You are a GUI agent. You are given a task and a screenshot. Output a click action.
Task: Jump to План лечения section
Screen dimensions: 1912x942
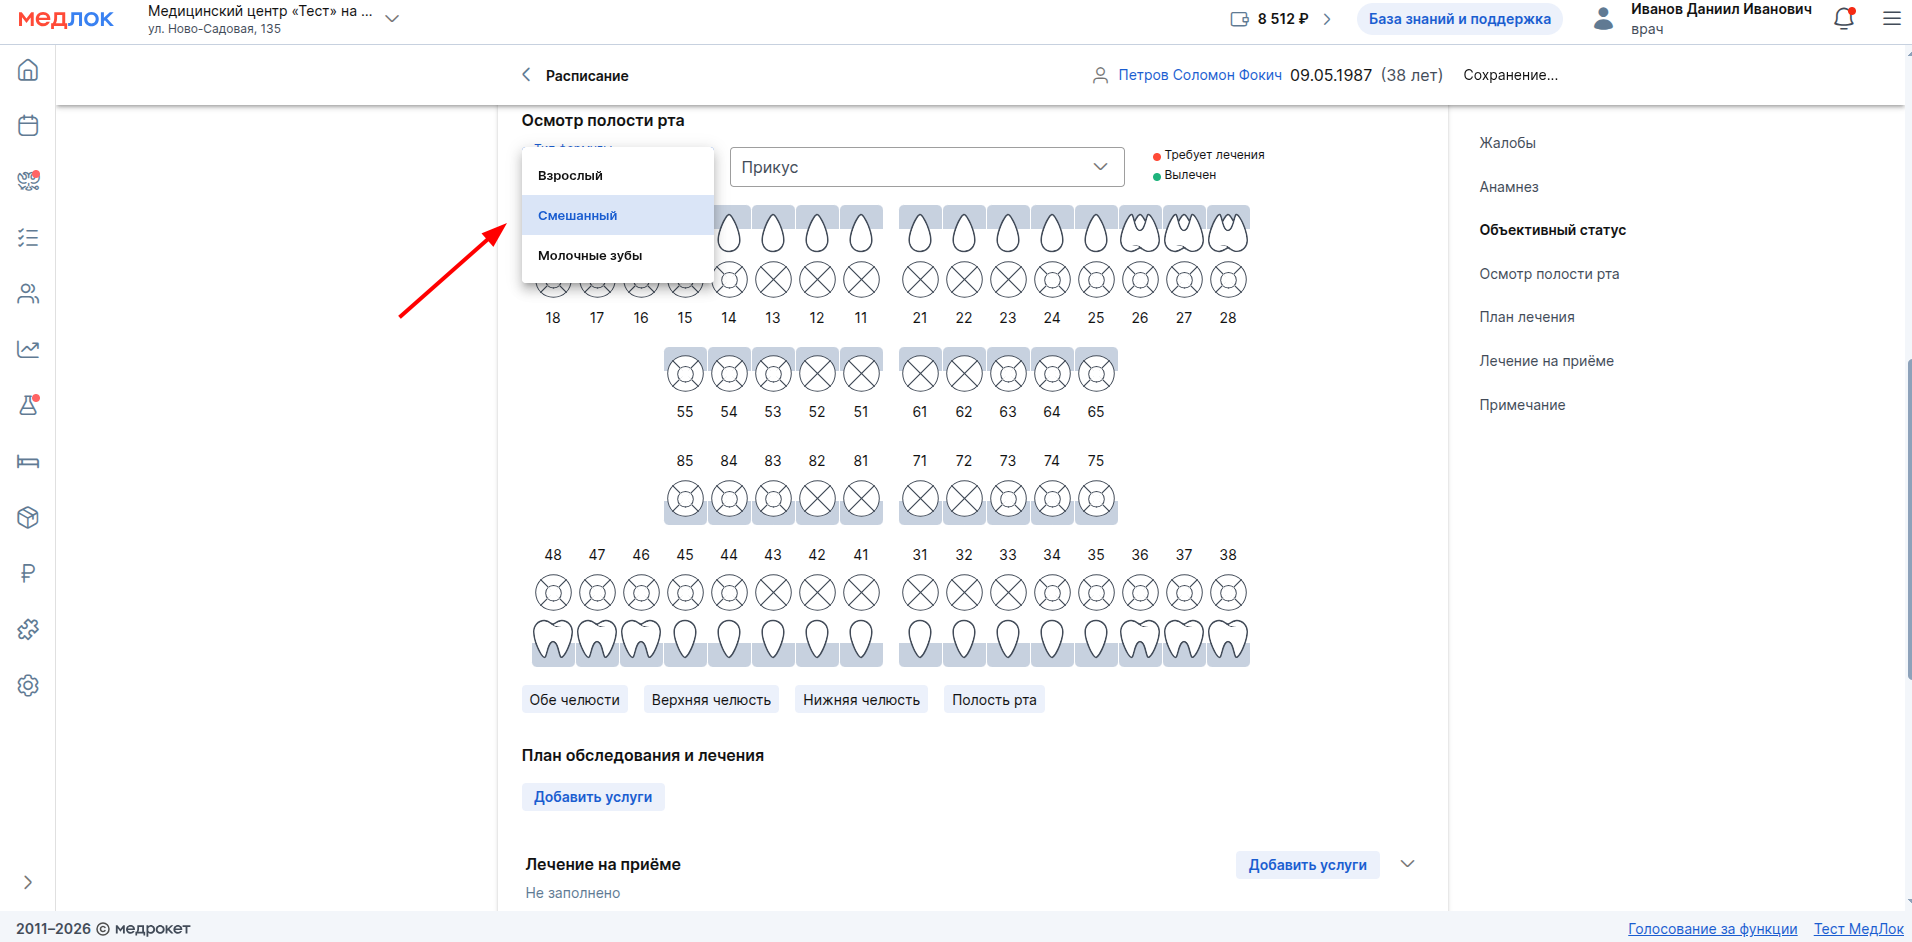pos(1526,317)
